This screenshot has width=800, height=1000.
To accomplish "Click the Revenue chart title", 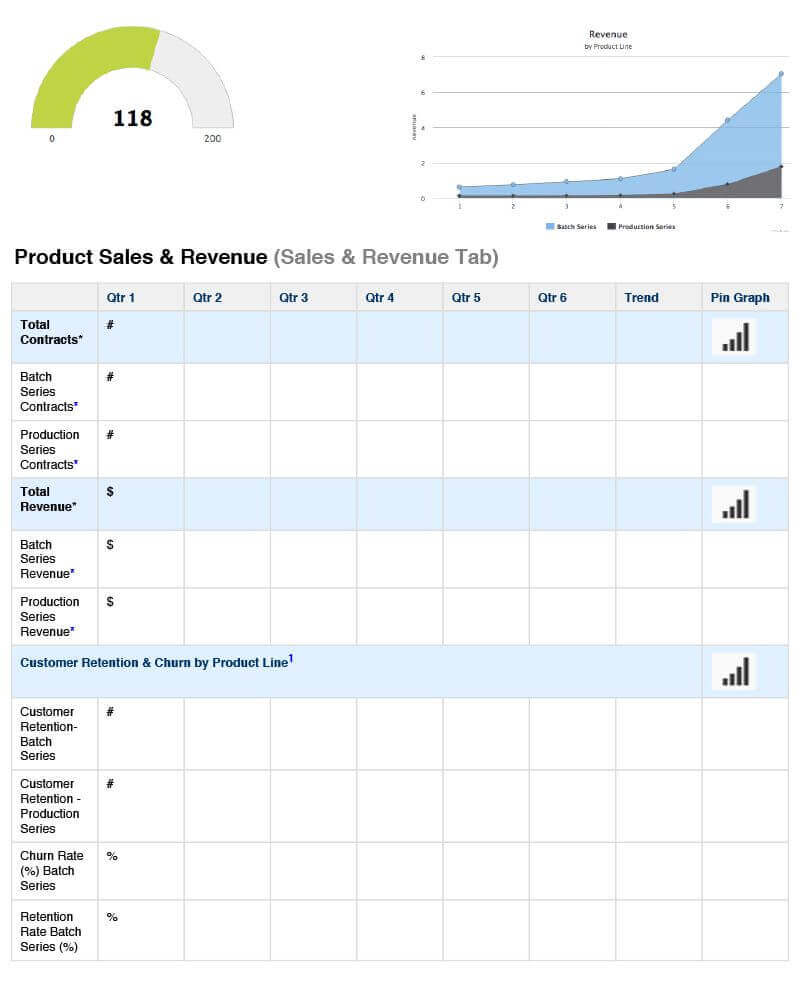I will click(607, 33).
